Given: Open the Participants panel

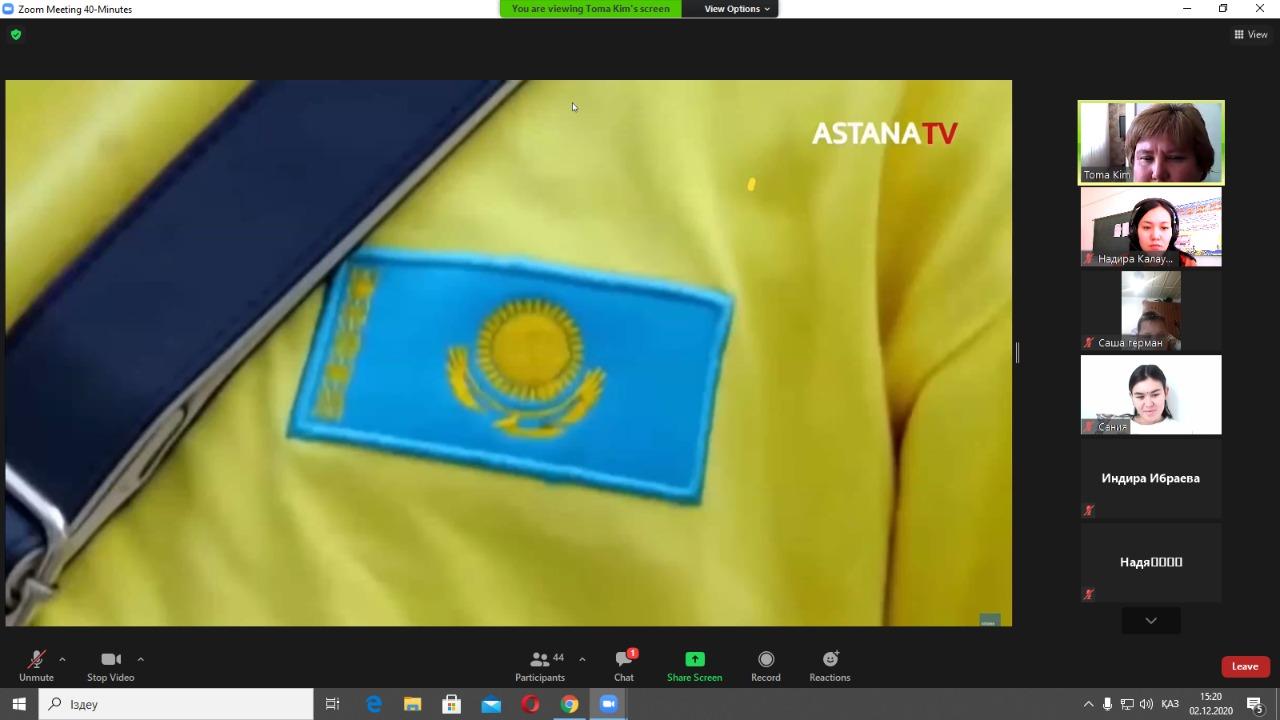Looking at the screenshot, I should coord(540,666).
